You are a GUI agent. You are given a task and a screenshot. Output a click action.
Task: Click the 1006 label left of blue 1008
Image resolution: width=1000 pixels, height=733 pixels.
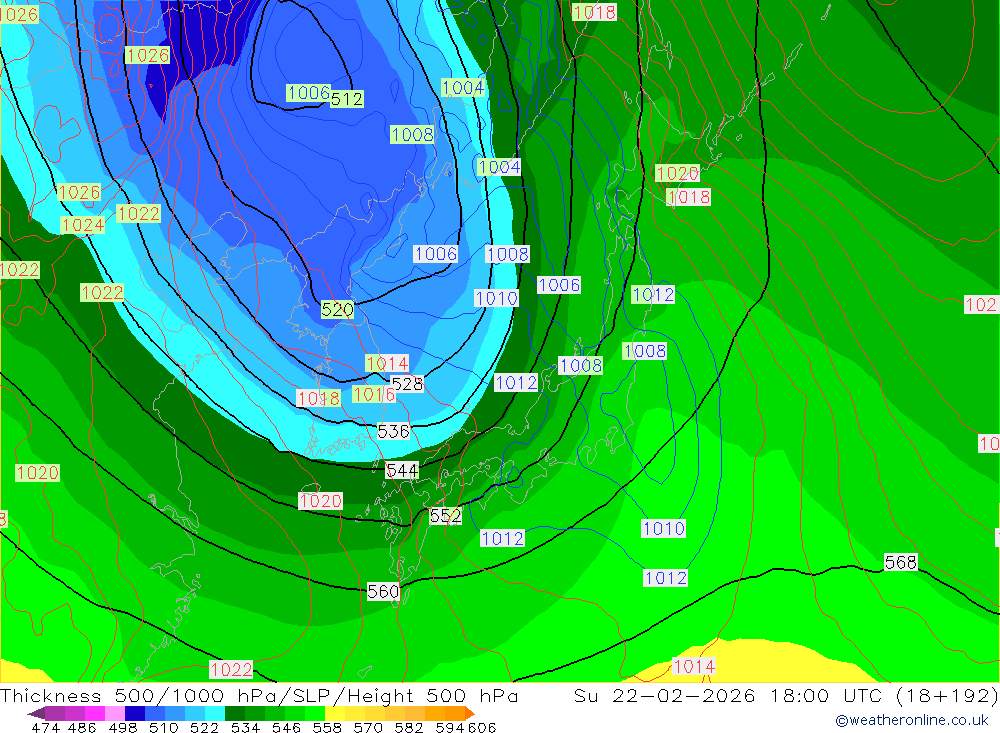[x=436, y=254]
